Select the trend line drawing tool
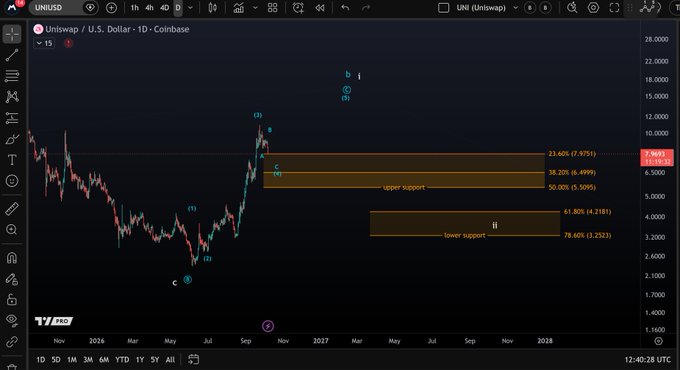The width and height of the screenshot is (680, 370). pos(12,55)
